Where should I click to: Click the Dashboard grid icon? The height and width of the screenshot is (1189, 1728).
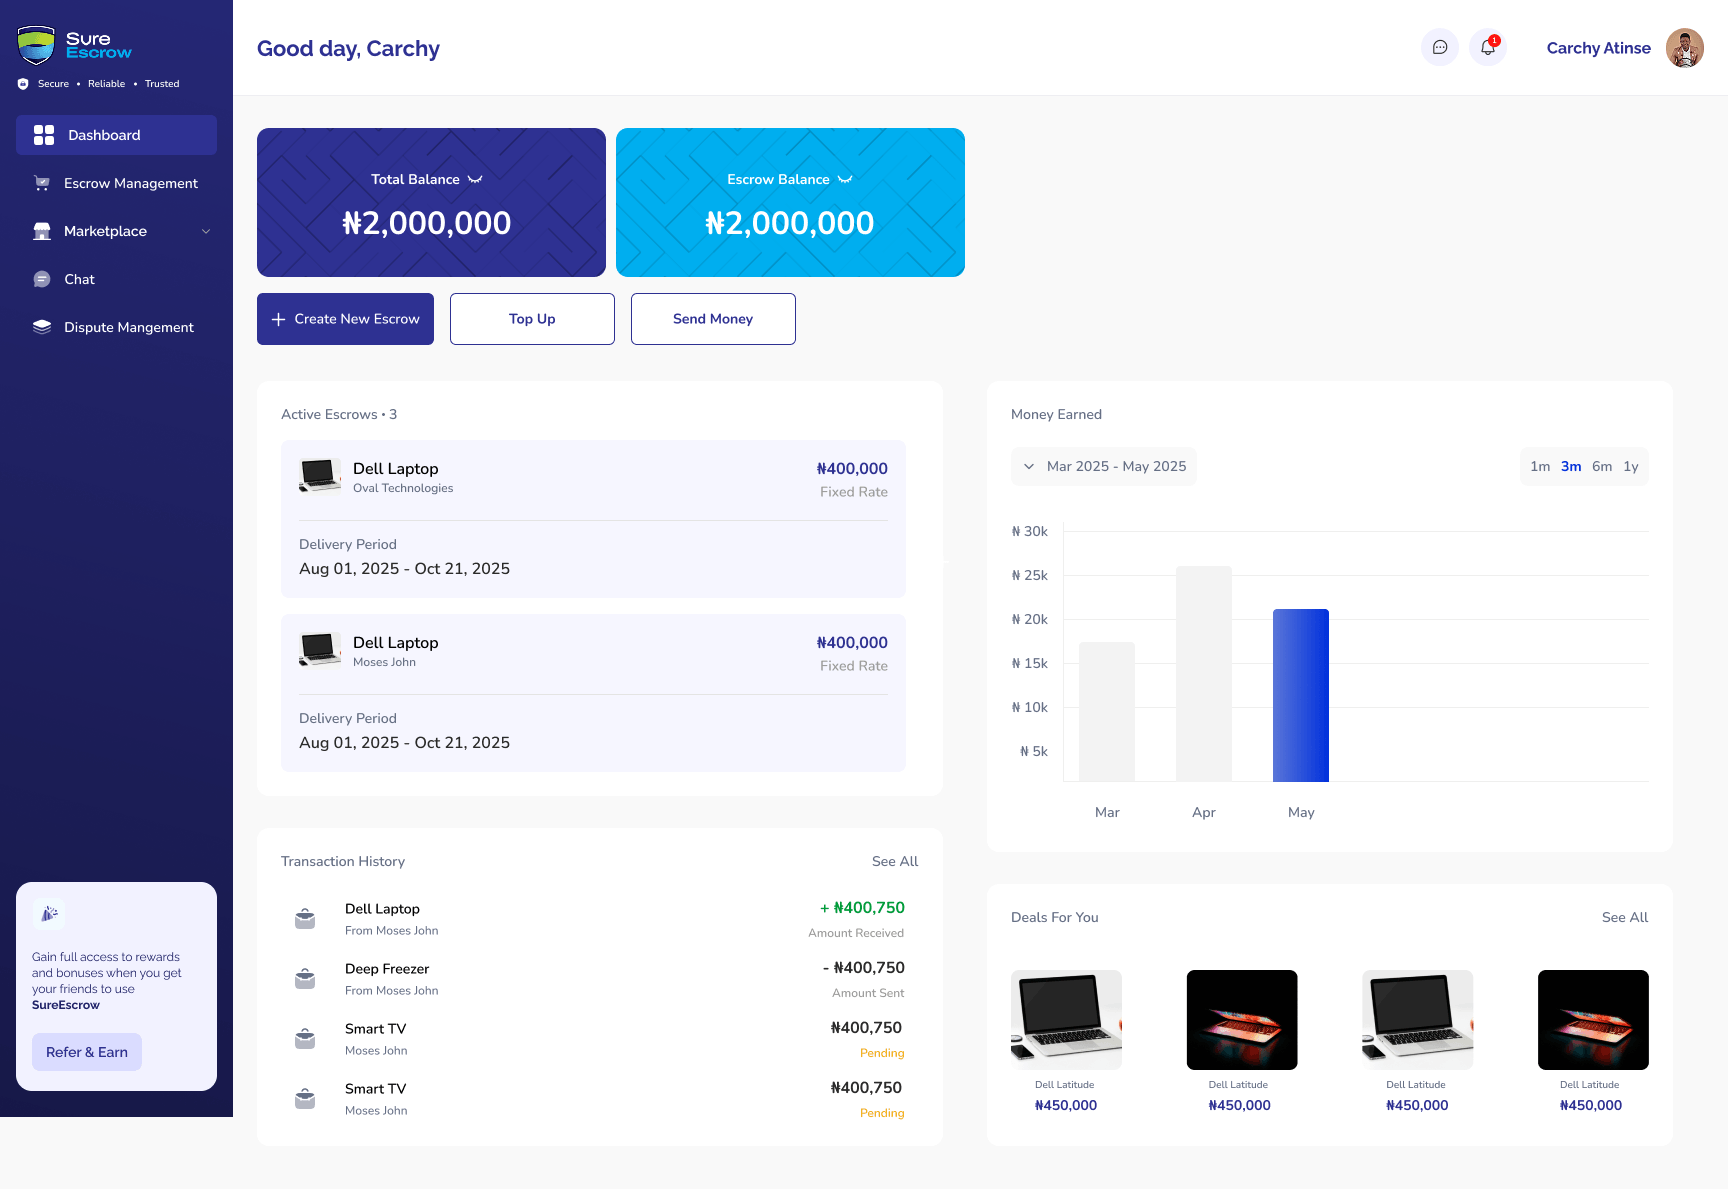pos(44,135)
